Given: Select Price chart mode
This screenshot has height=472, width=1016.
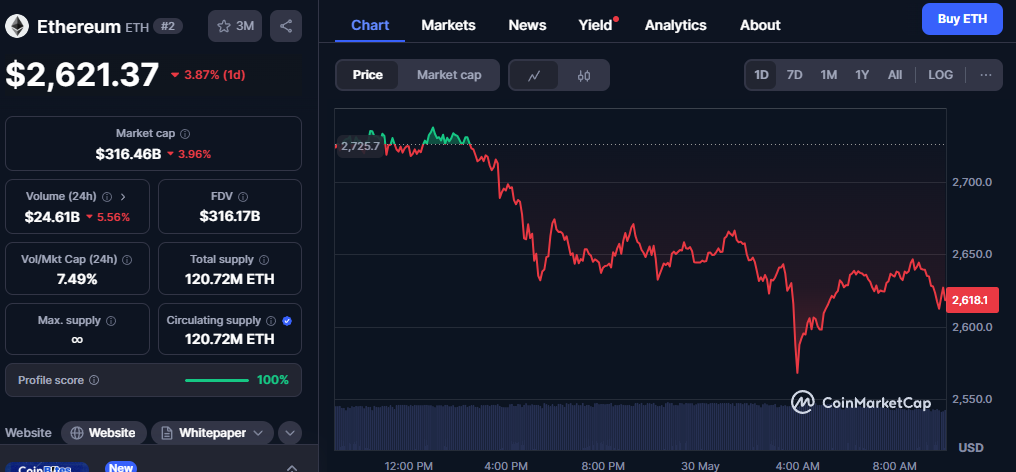Looking at the screenshot, I should (367, 75).
